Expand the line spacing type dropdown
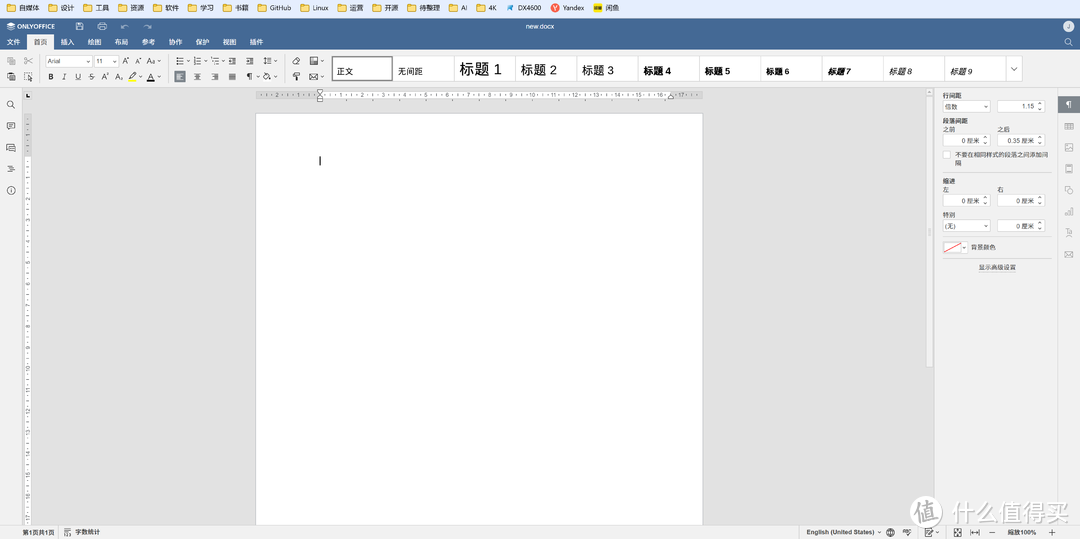This screenshot has width=1080, height=539. pos(966,106)
